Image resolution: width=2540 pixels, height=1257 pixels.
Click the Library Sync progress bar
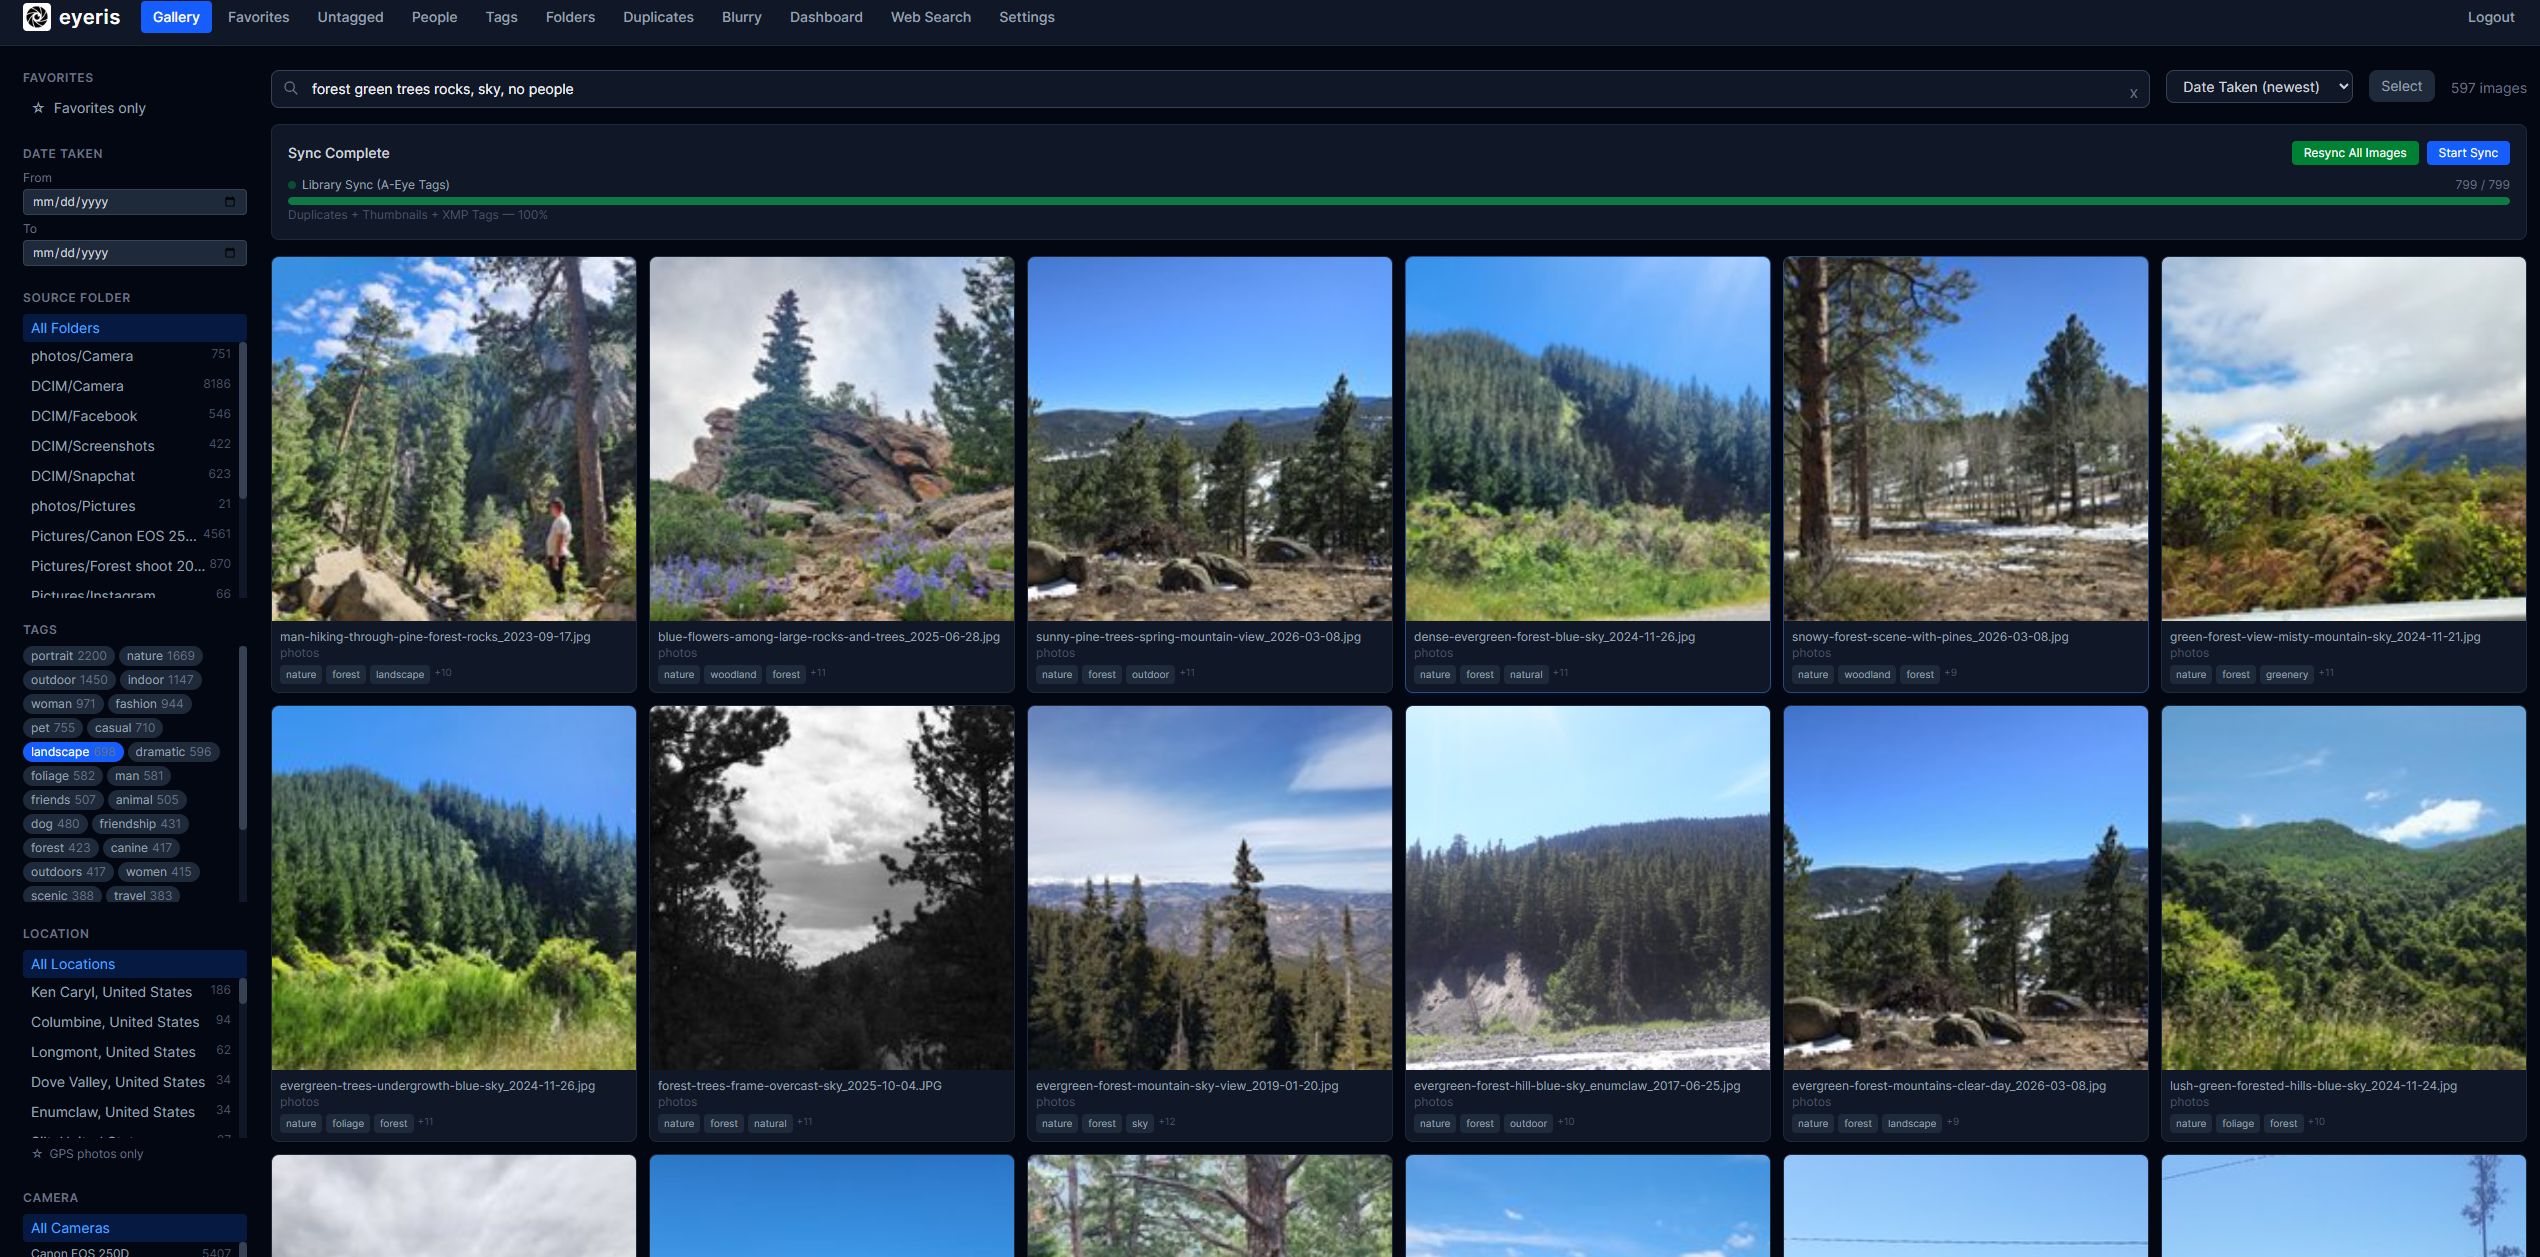1398,201
